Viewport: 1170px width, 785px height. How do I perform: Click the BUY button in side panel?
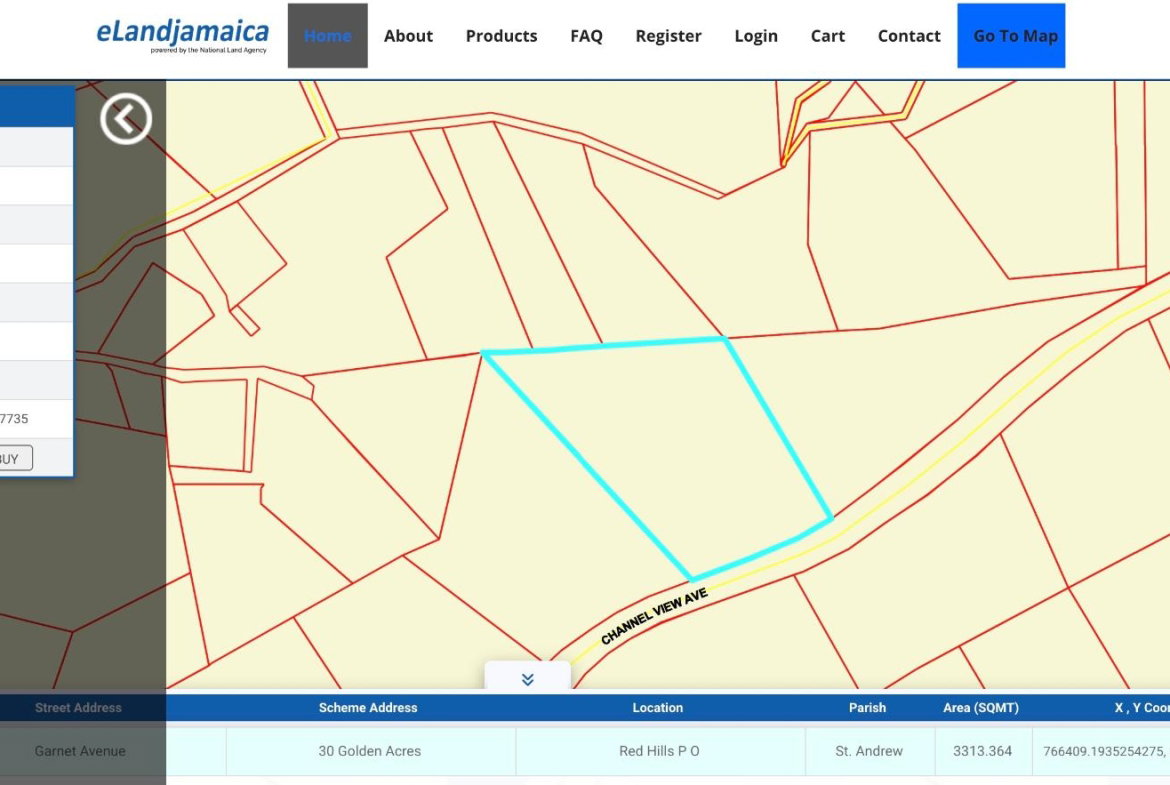14,459
